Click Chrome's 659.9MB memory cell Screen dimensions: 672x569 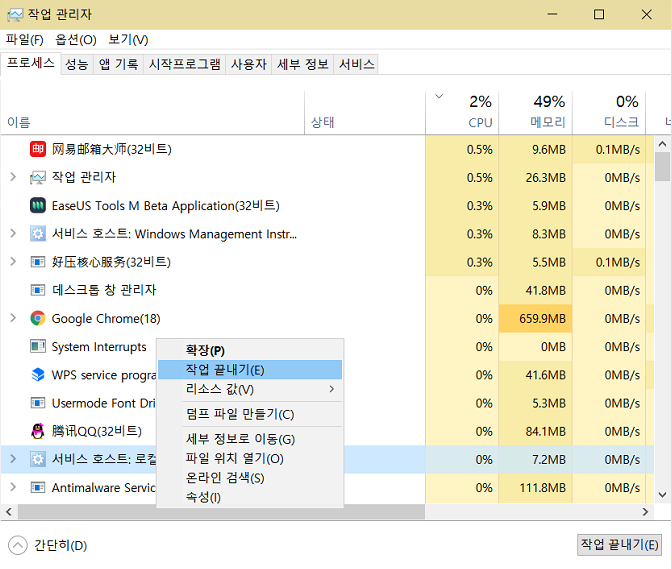point(536,318)
